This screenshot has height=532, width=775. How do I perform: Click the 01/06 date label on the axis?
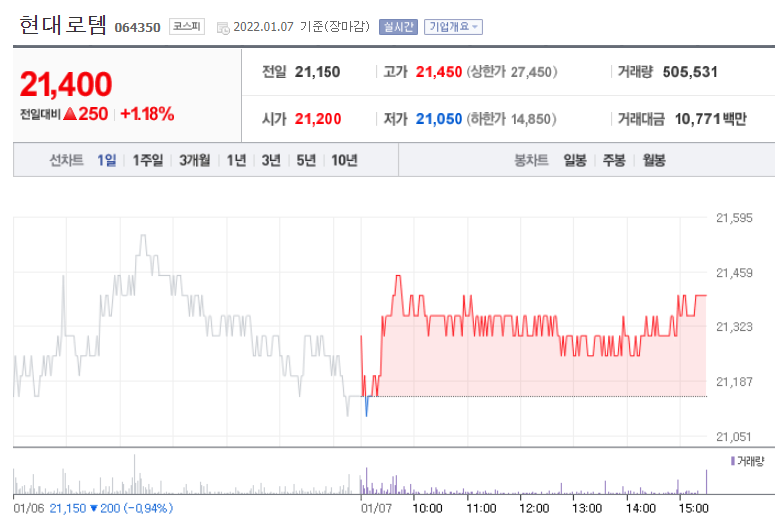click(x=29, y=508)
